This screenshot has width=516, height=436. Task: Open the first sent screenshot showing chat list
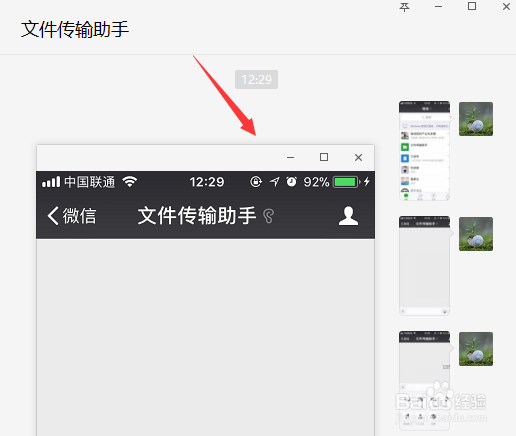(424, 150)
